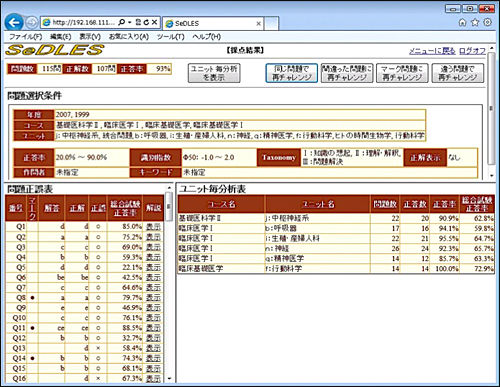Sort by マーク column header
Screen dimensions: 500x387
coord(32,208)
